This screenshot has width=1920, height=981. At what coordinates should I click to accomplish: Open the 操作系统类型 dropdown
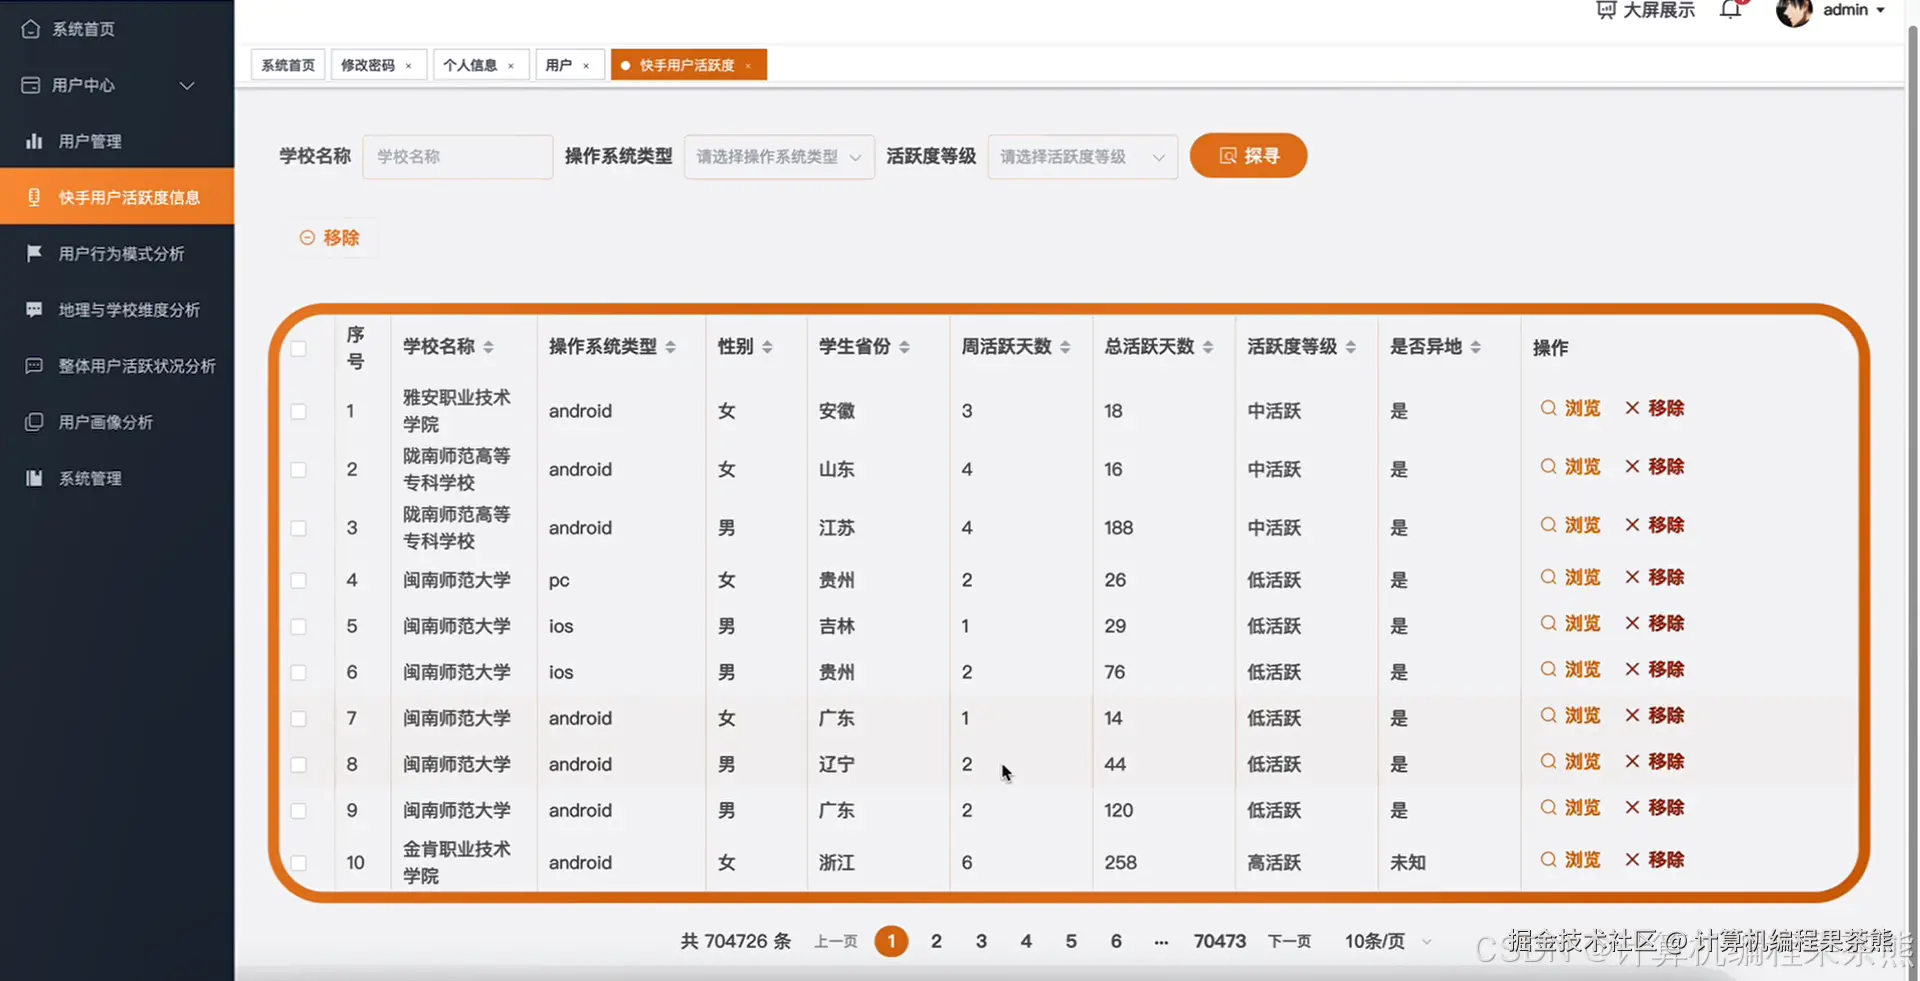[779, 157]
